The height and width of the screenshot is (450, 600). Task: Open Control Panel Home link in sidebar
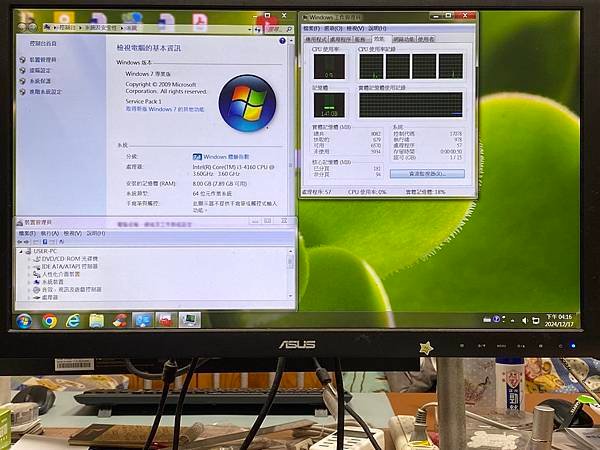click(x=43, y=44)
